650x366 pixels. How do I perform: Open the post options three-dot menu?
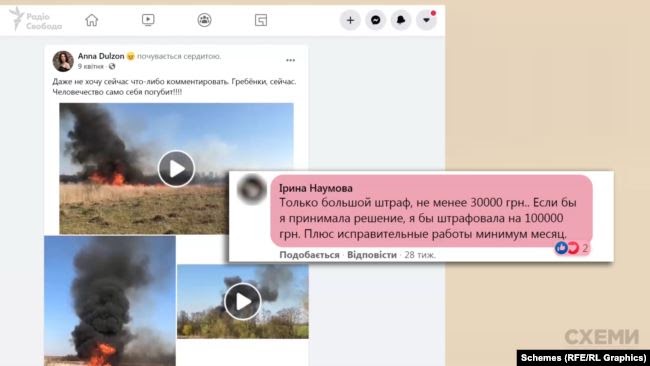[x=291, y=61]
